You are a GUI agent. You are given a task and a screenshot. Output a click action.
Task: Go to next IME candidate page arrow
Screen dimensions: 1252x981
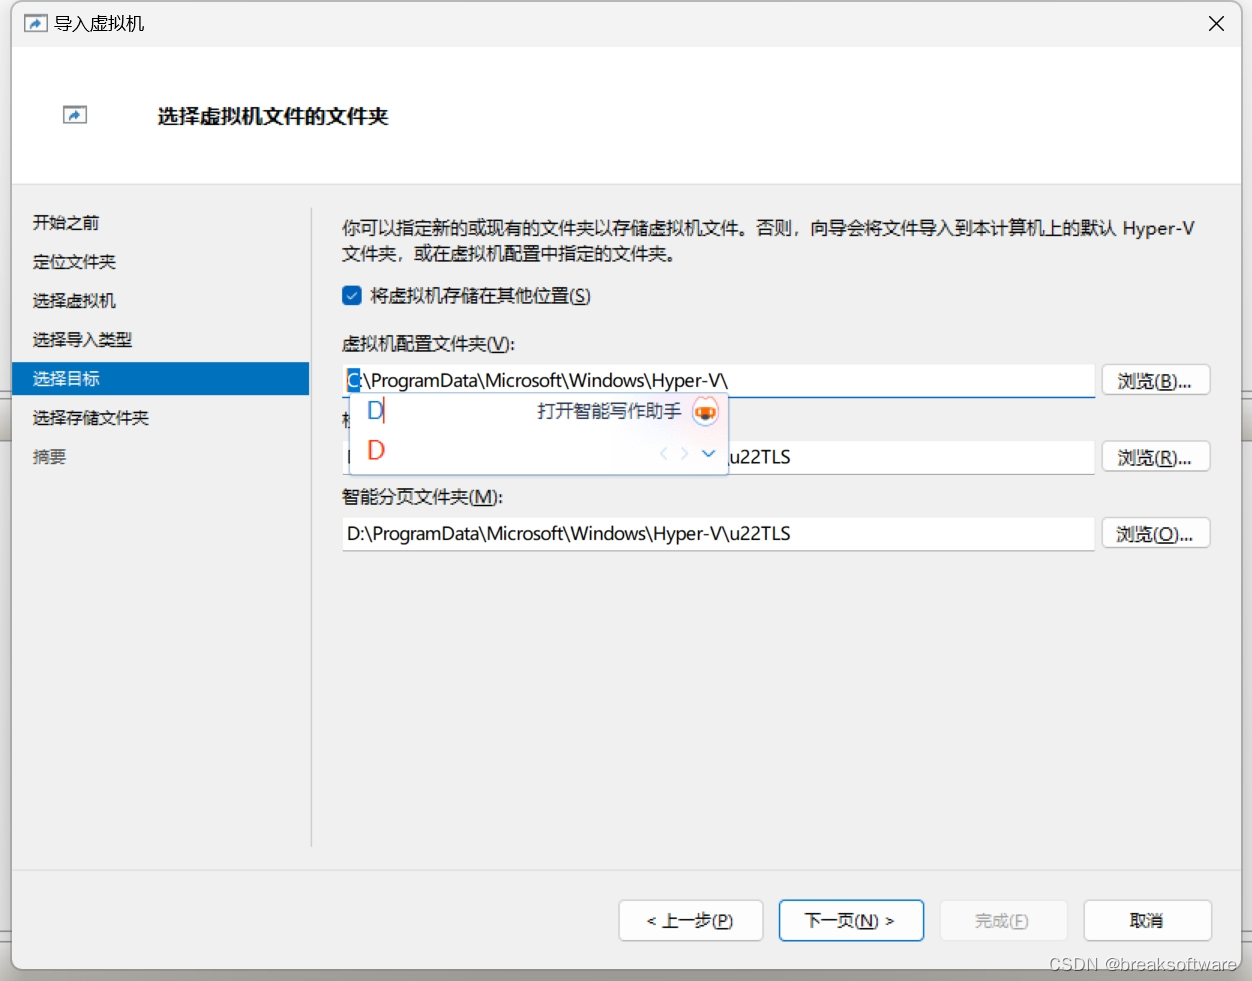[685, 454]
